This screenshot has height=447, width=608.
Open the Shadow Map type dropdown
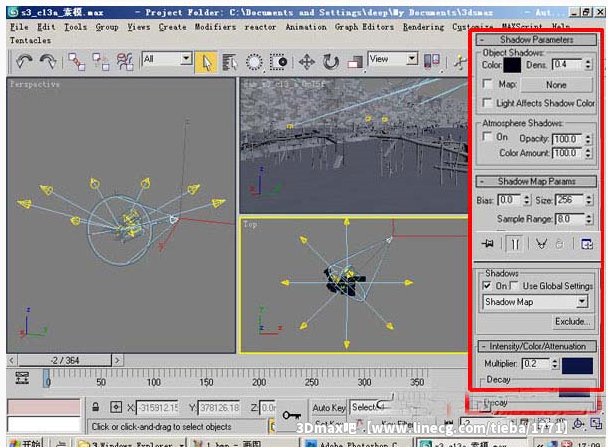(582, 302)
